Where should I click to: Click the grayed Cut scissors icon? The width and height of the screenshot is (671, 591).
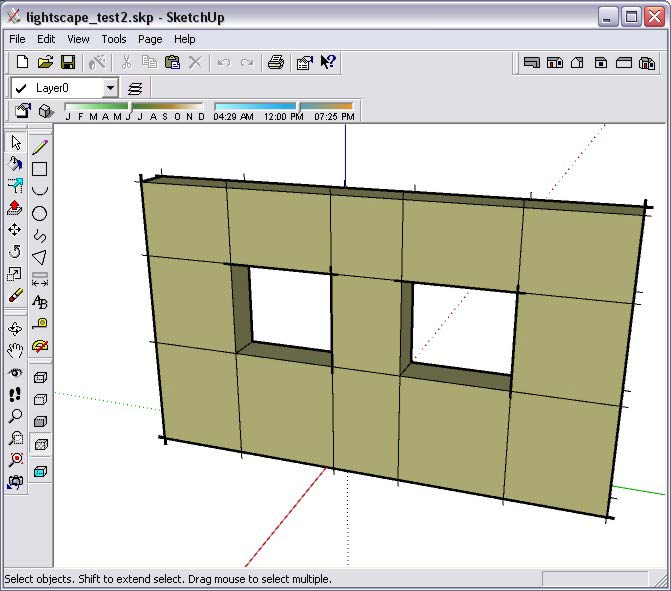[126, 63]
